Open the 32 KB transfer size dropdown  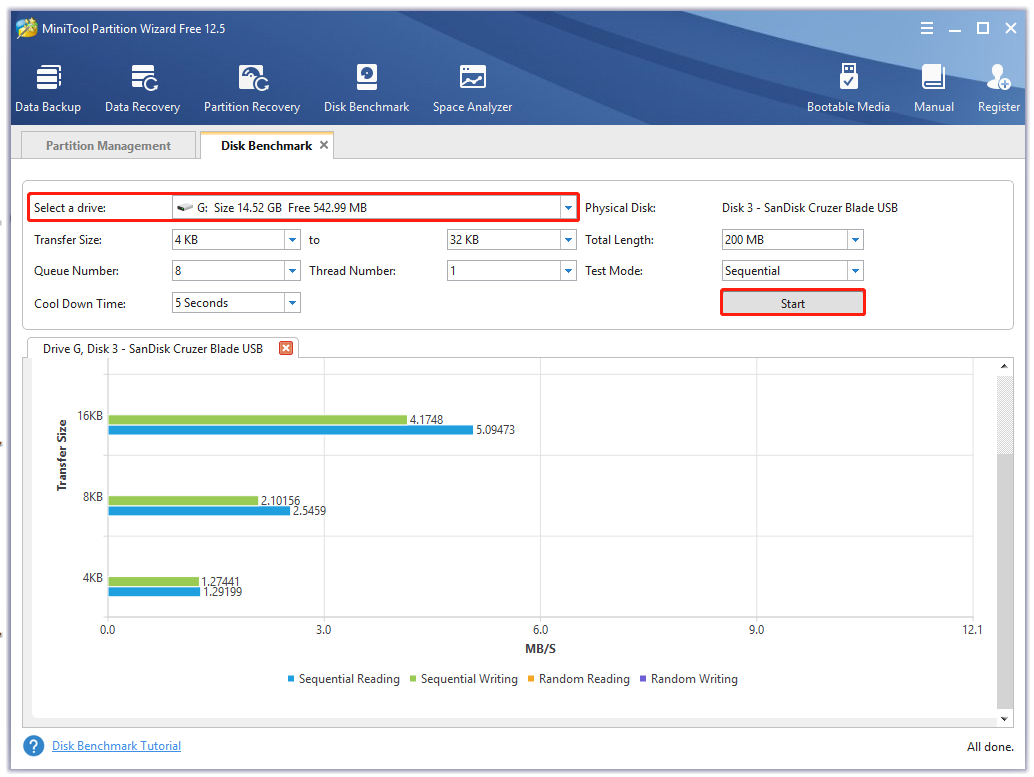(568, 239)
